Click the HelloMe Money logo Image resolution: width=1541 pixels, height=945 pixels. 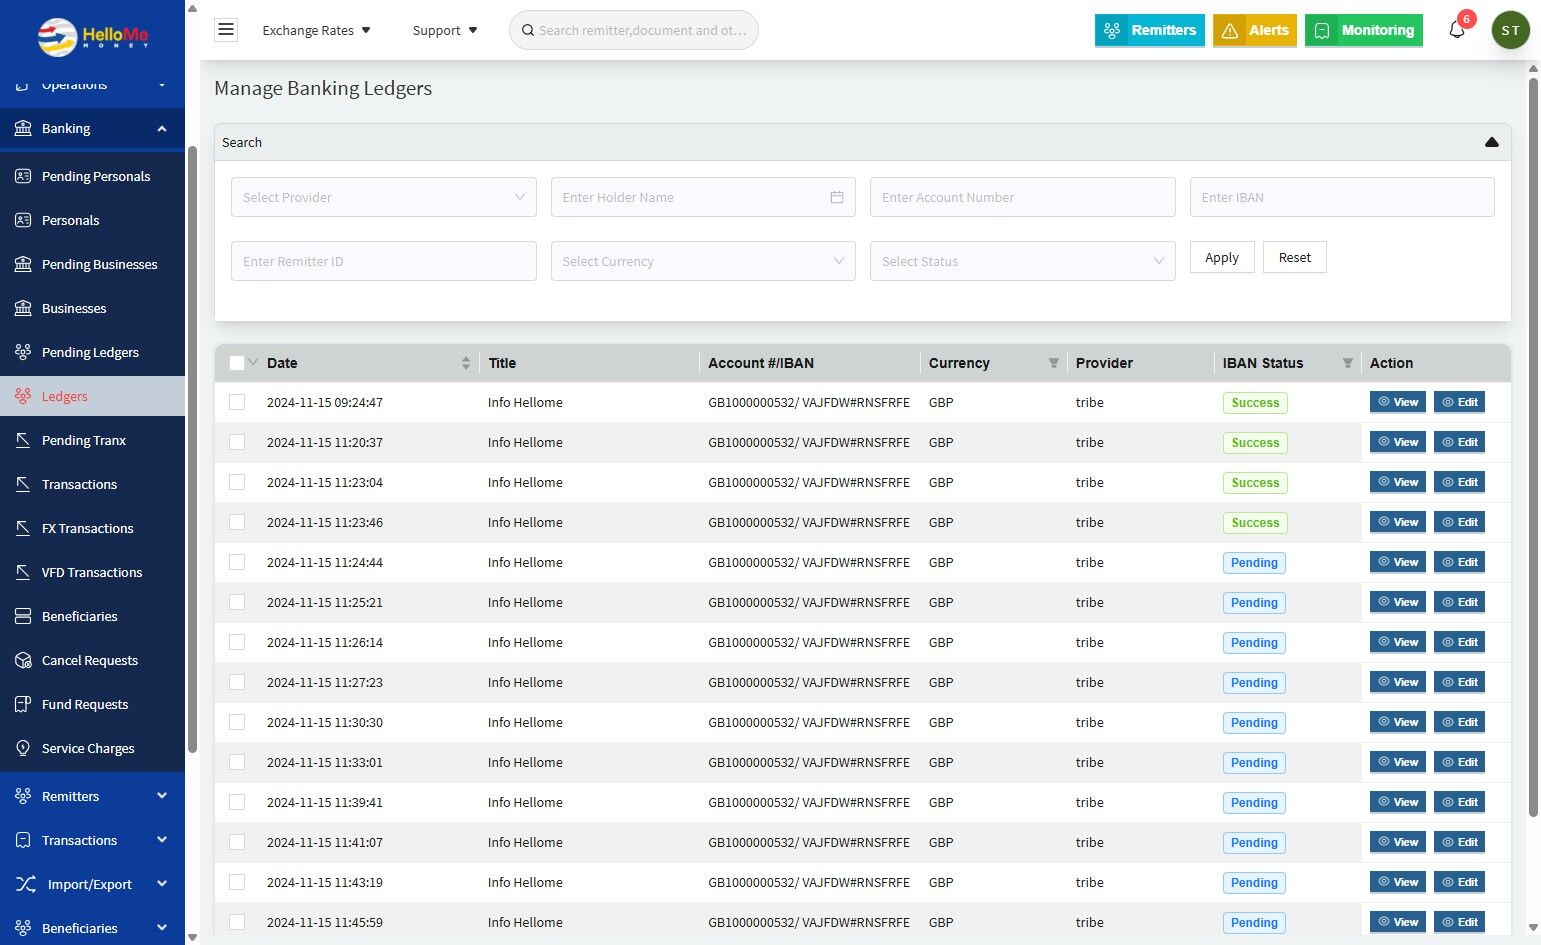click(93, 36)
